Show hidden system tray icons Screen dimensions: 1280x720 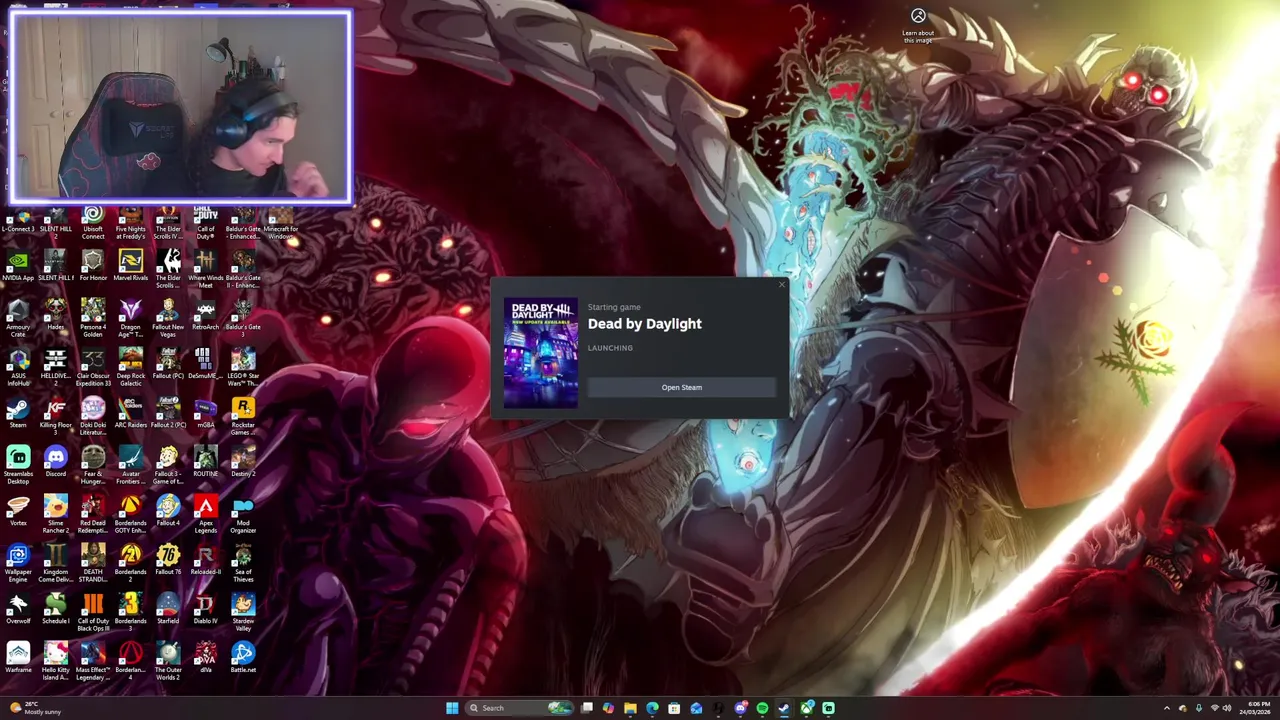tap(1166, 708)
